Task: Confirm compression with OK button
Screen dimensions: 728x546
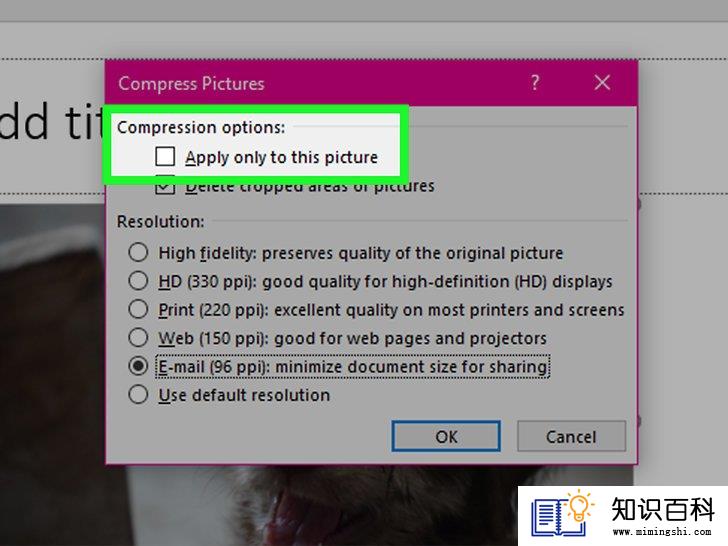Action: 446,436
